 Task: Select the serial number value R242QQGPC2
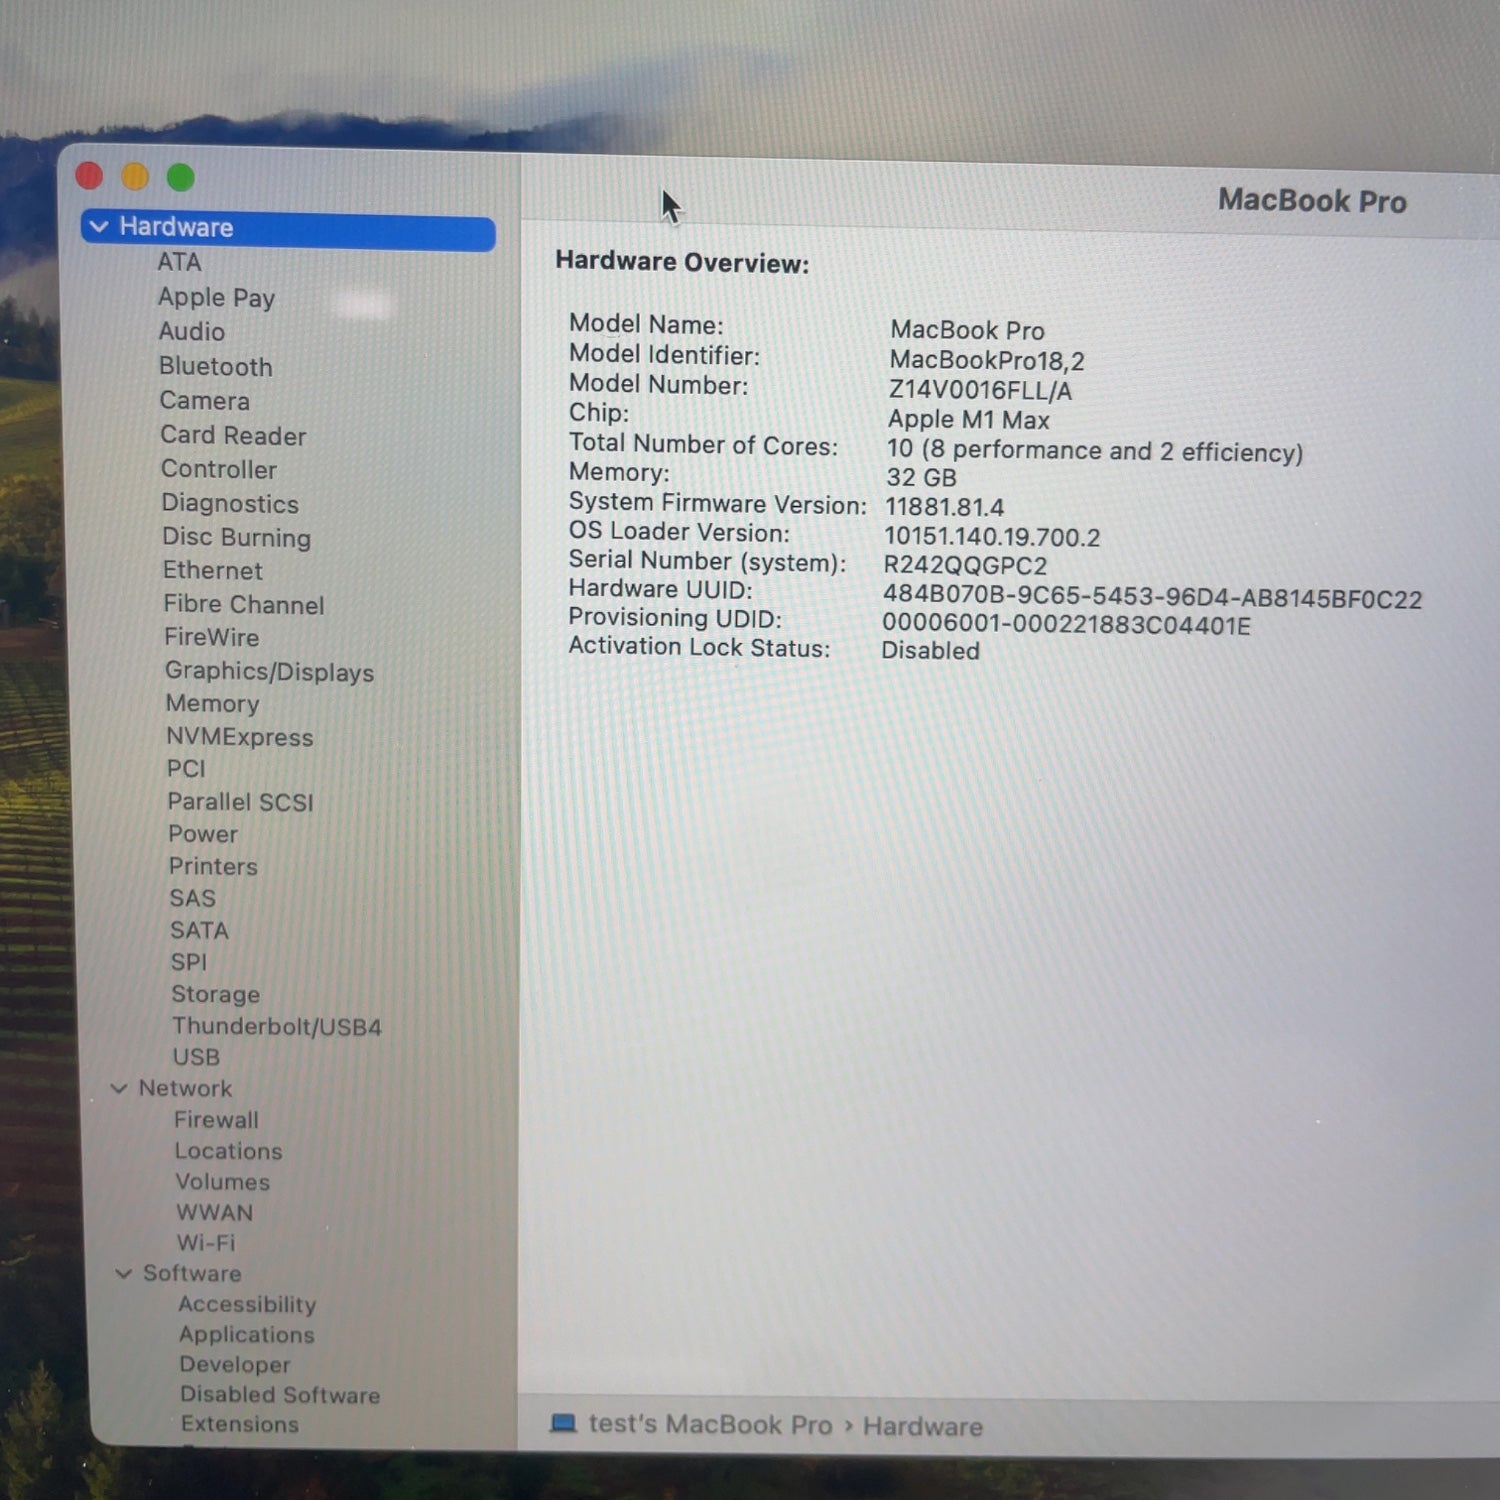965,565
